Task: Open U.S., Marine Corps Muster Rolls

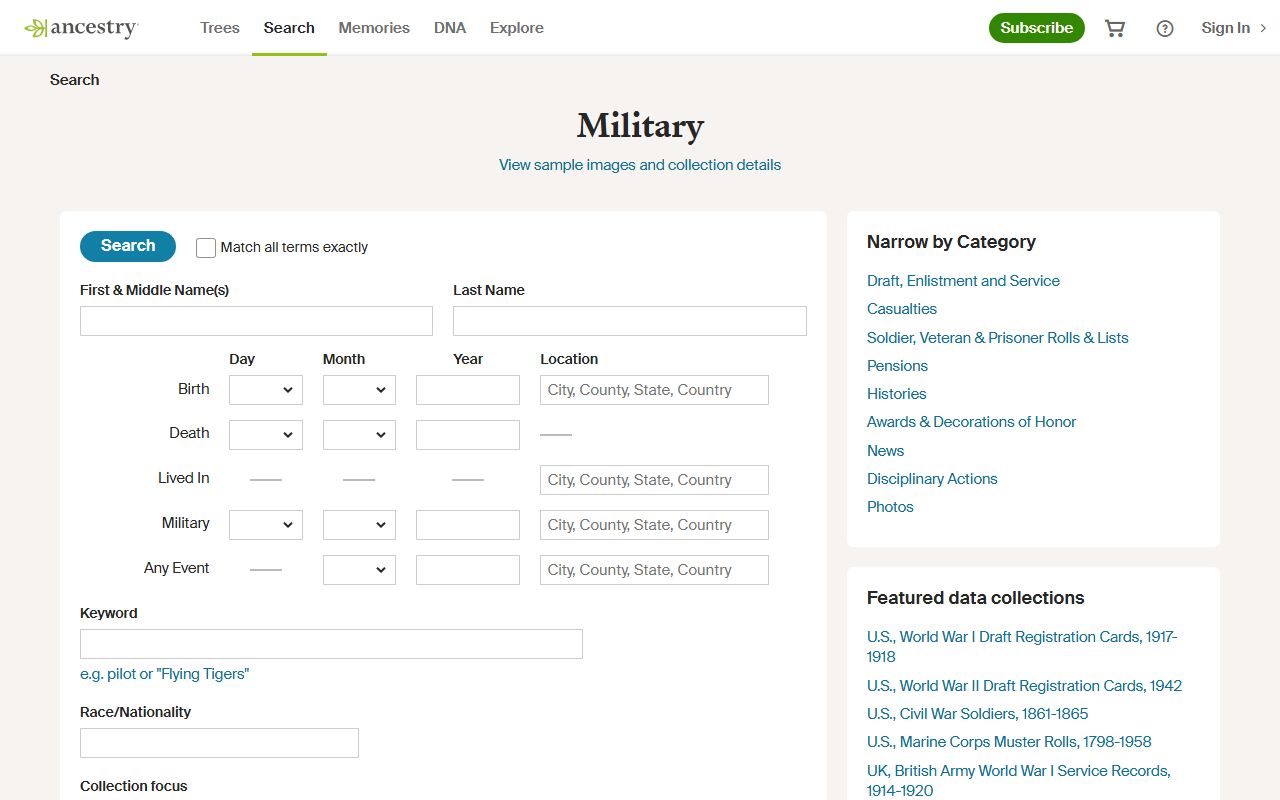Action: pyautogui.click(x=1009, y=742)
